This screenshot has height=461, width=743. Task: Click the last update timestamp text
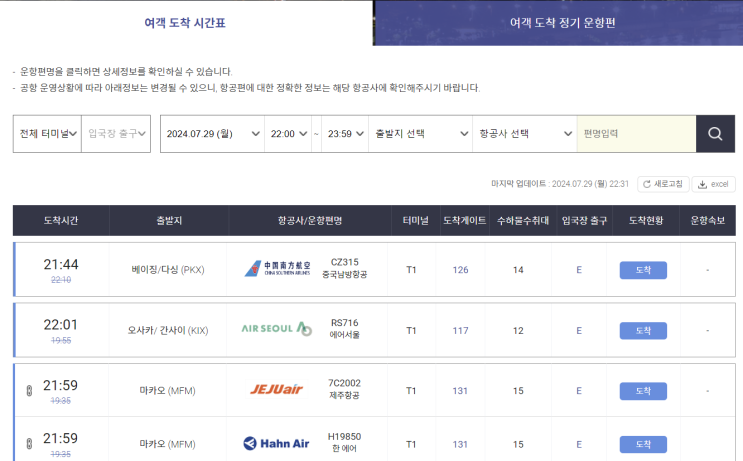point(560,184)
